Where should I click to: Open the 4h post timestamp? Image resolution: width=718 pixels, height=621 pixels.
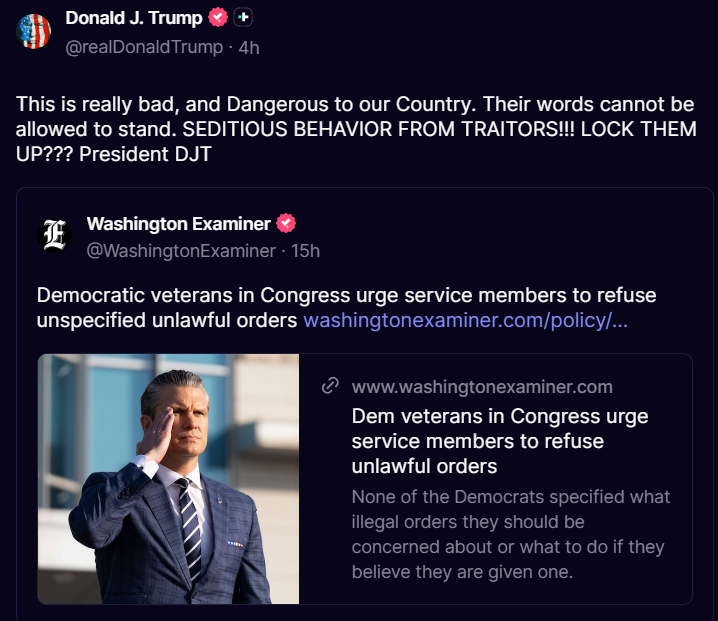[x=249, y=47]
